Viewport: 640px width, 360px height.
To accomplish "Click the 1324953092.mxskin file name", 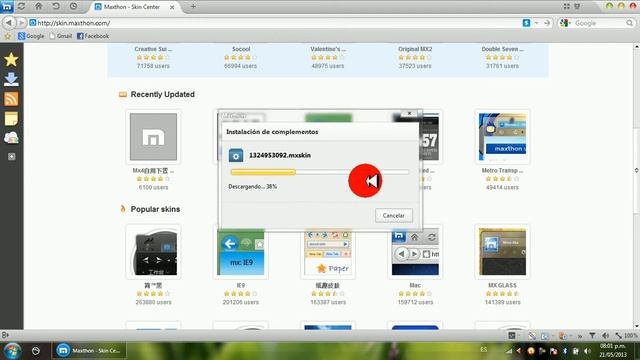I will click(280, 155).
